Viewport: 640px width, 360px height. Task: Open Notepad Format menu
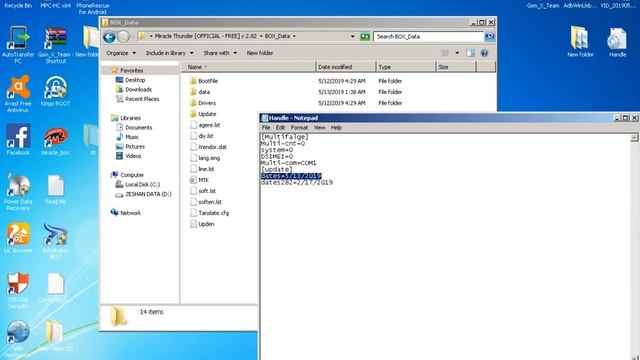click(x=299, y=128)
